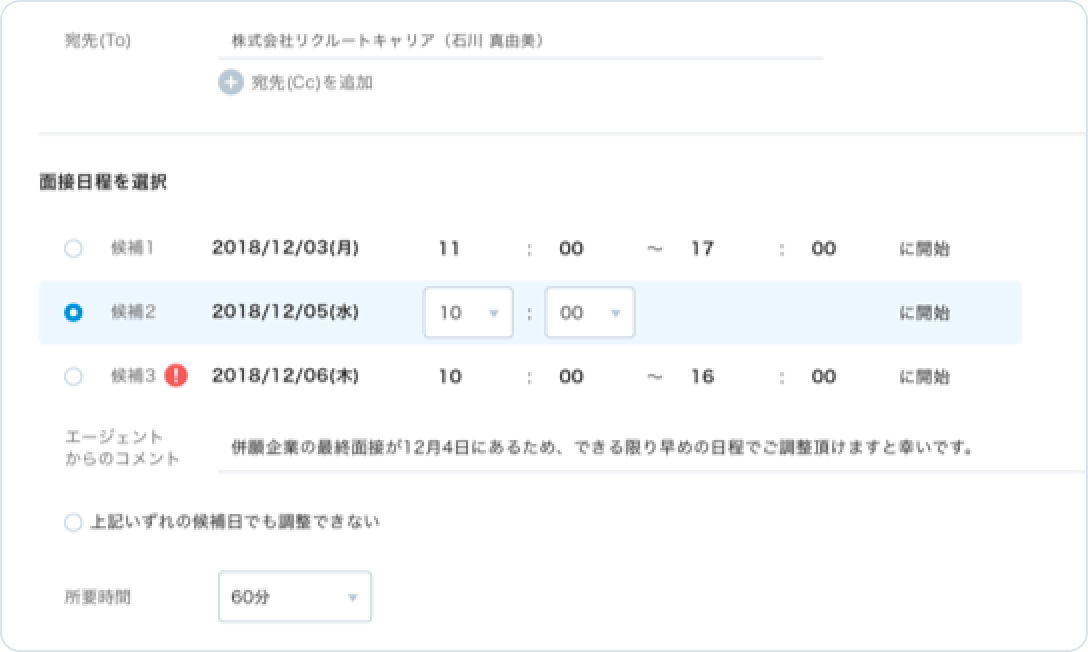
Task: Select the 候補2 radio button
Action: pyautogui.click(x=73, y=313)
